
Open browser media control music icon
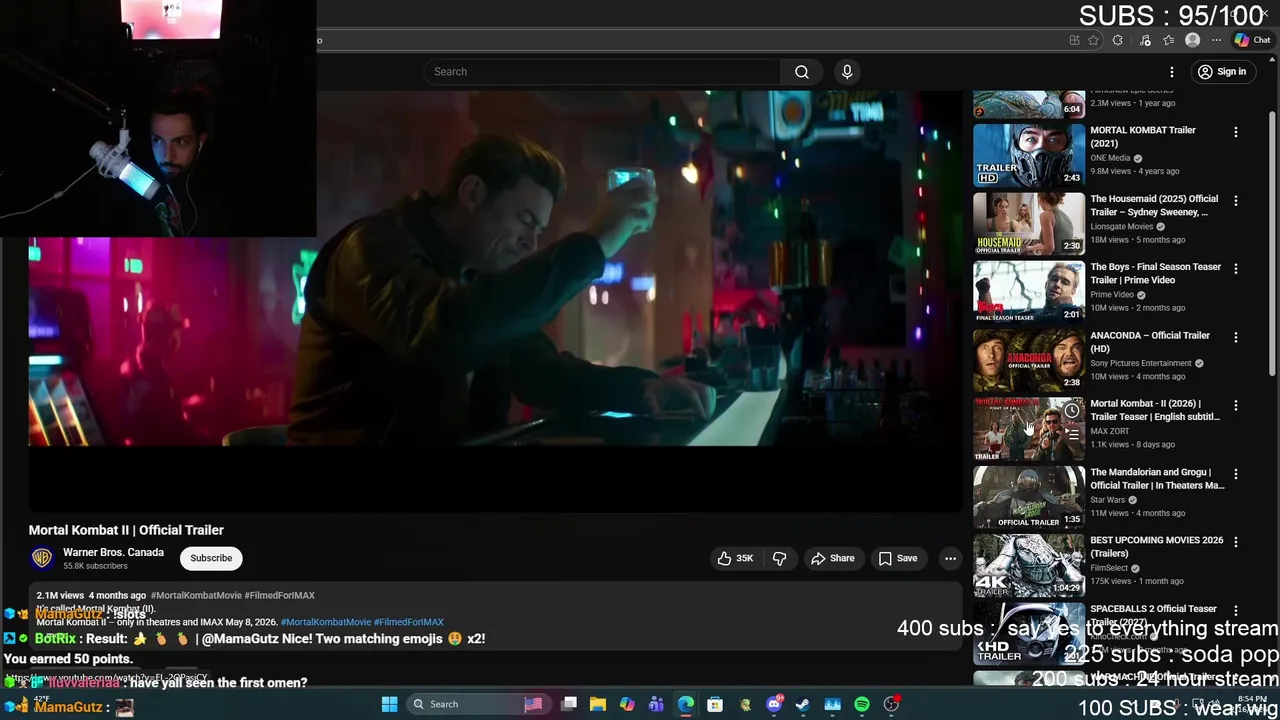[x=1145, y=41]
